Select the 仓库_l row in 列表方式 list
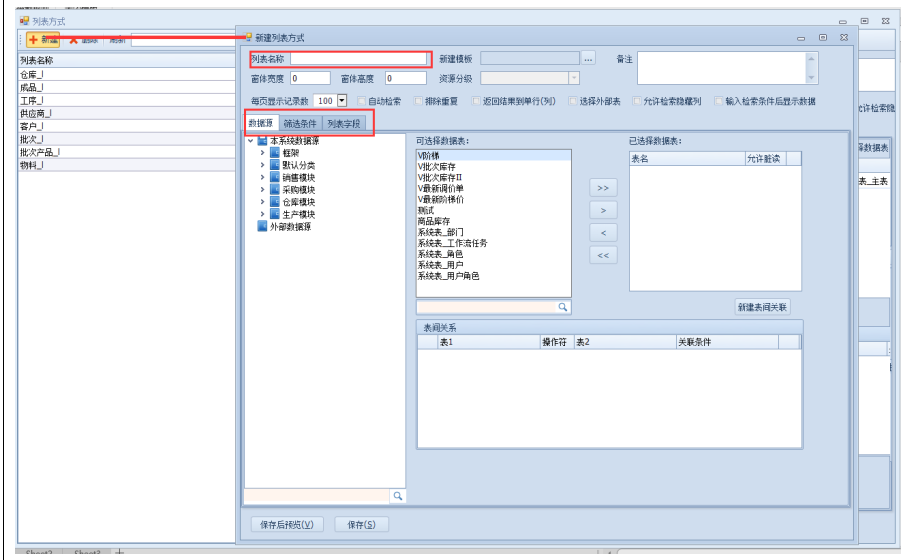The image size is (910, 560). coord(127,74)
